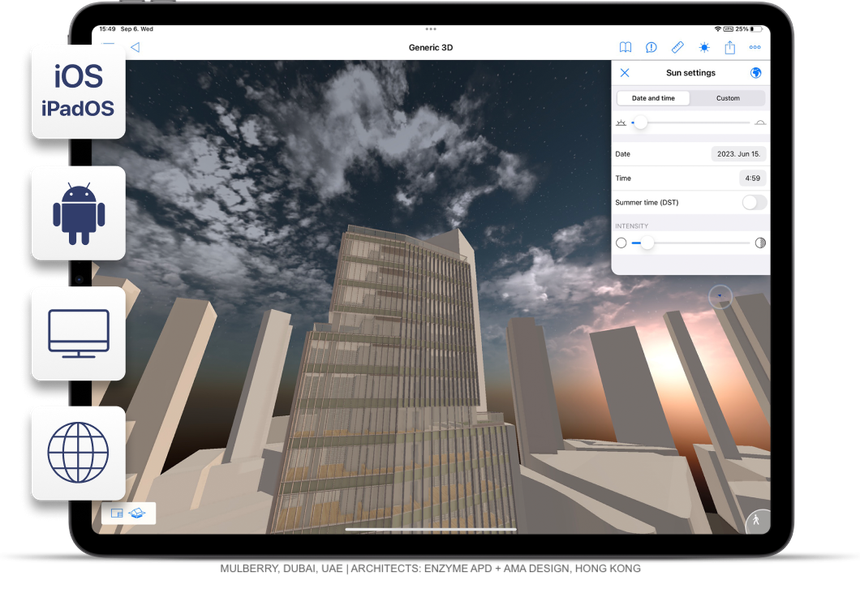The image size is (860, 589).
Task: Open the three-dot more options menu
Action: (x=755, y=47)
